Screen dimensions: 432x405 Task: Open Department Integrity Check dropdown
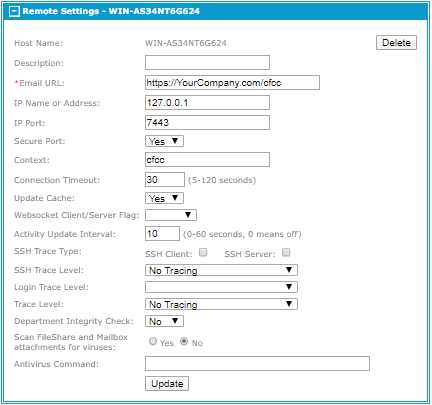(x=164, y=321)
